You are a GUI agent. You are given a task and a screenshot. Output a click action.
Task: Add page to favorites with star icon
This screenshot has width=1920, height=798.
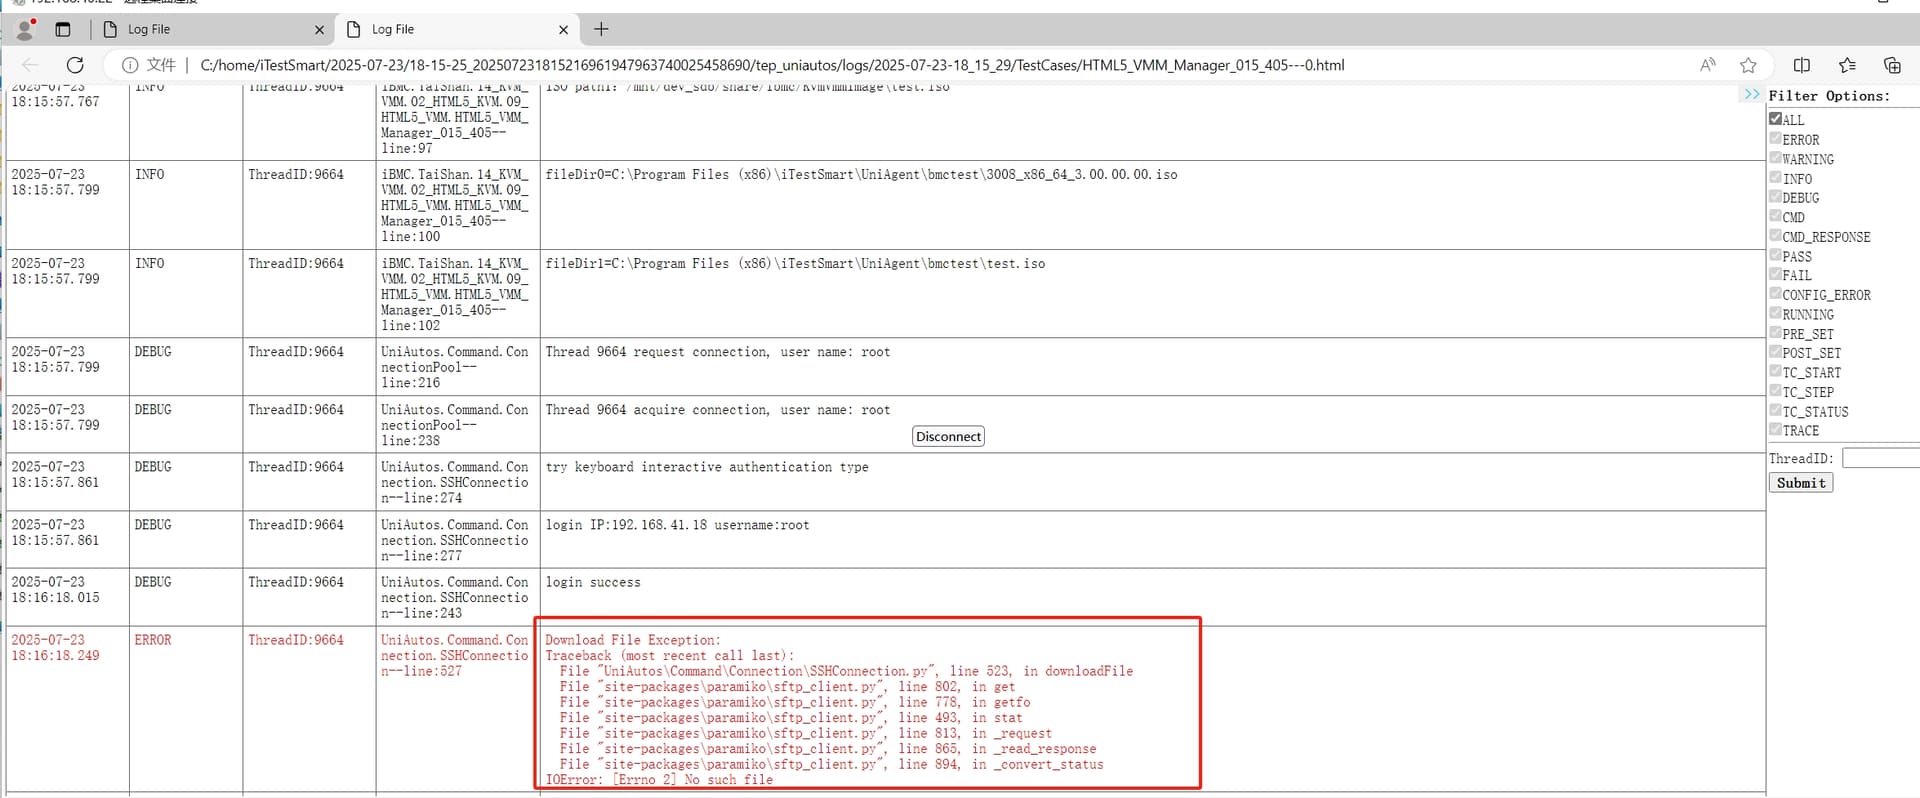coord(1748,65)
